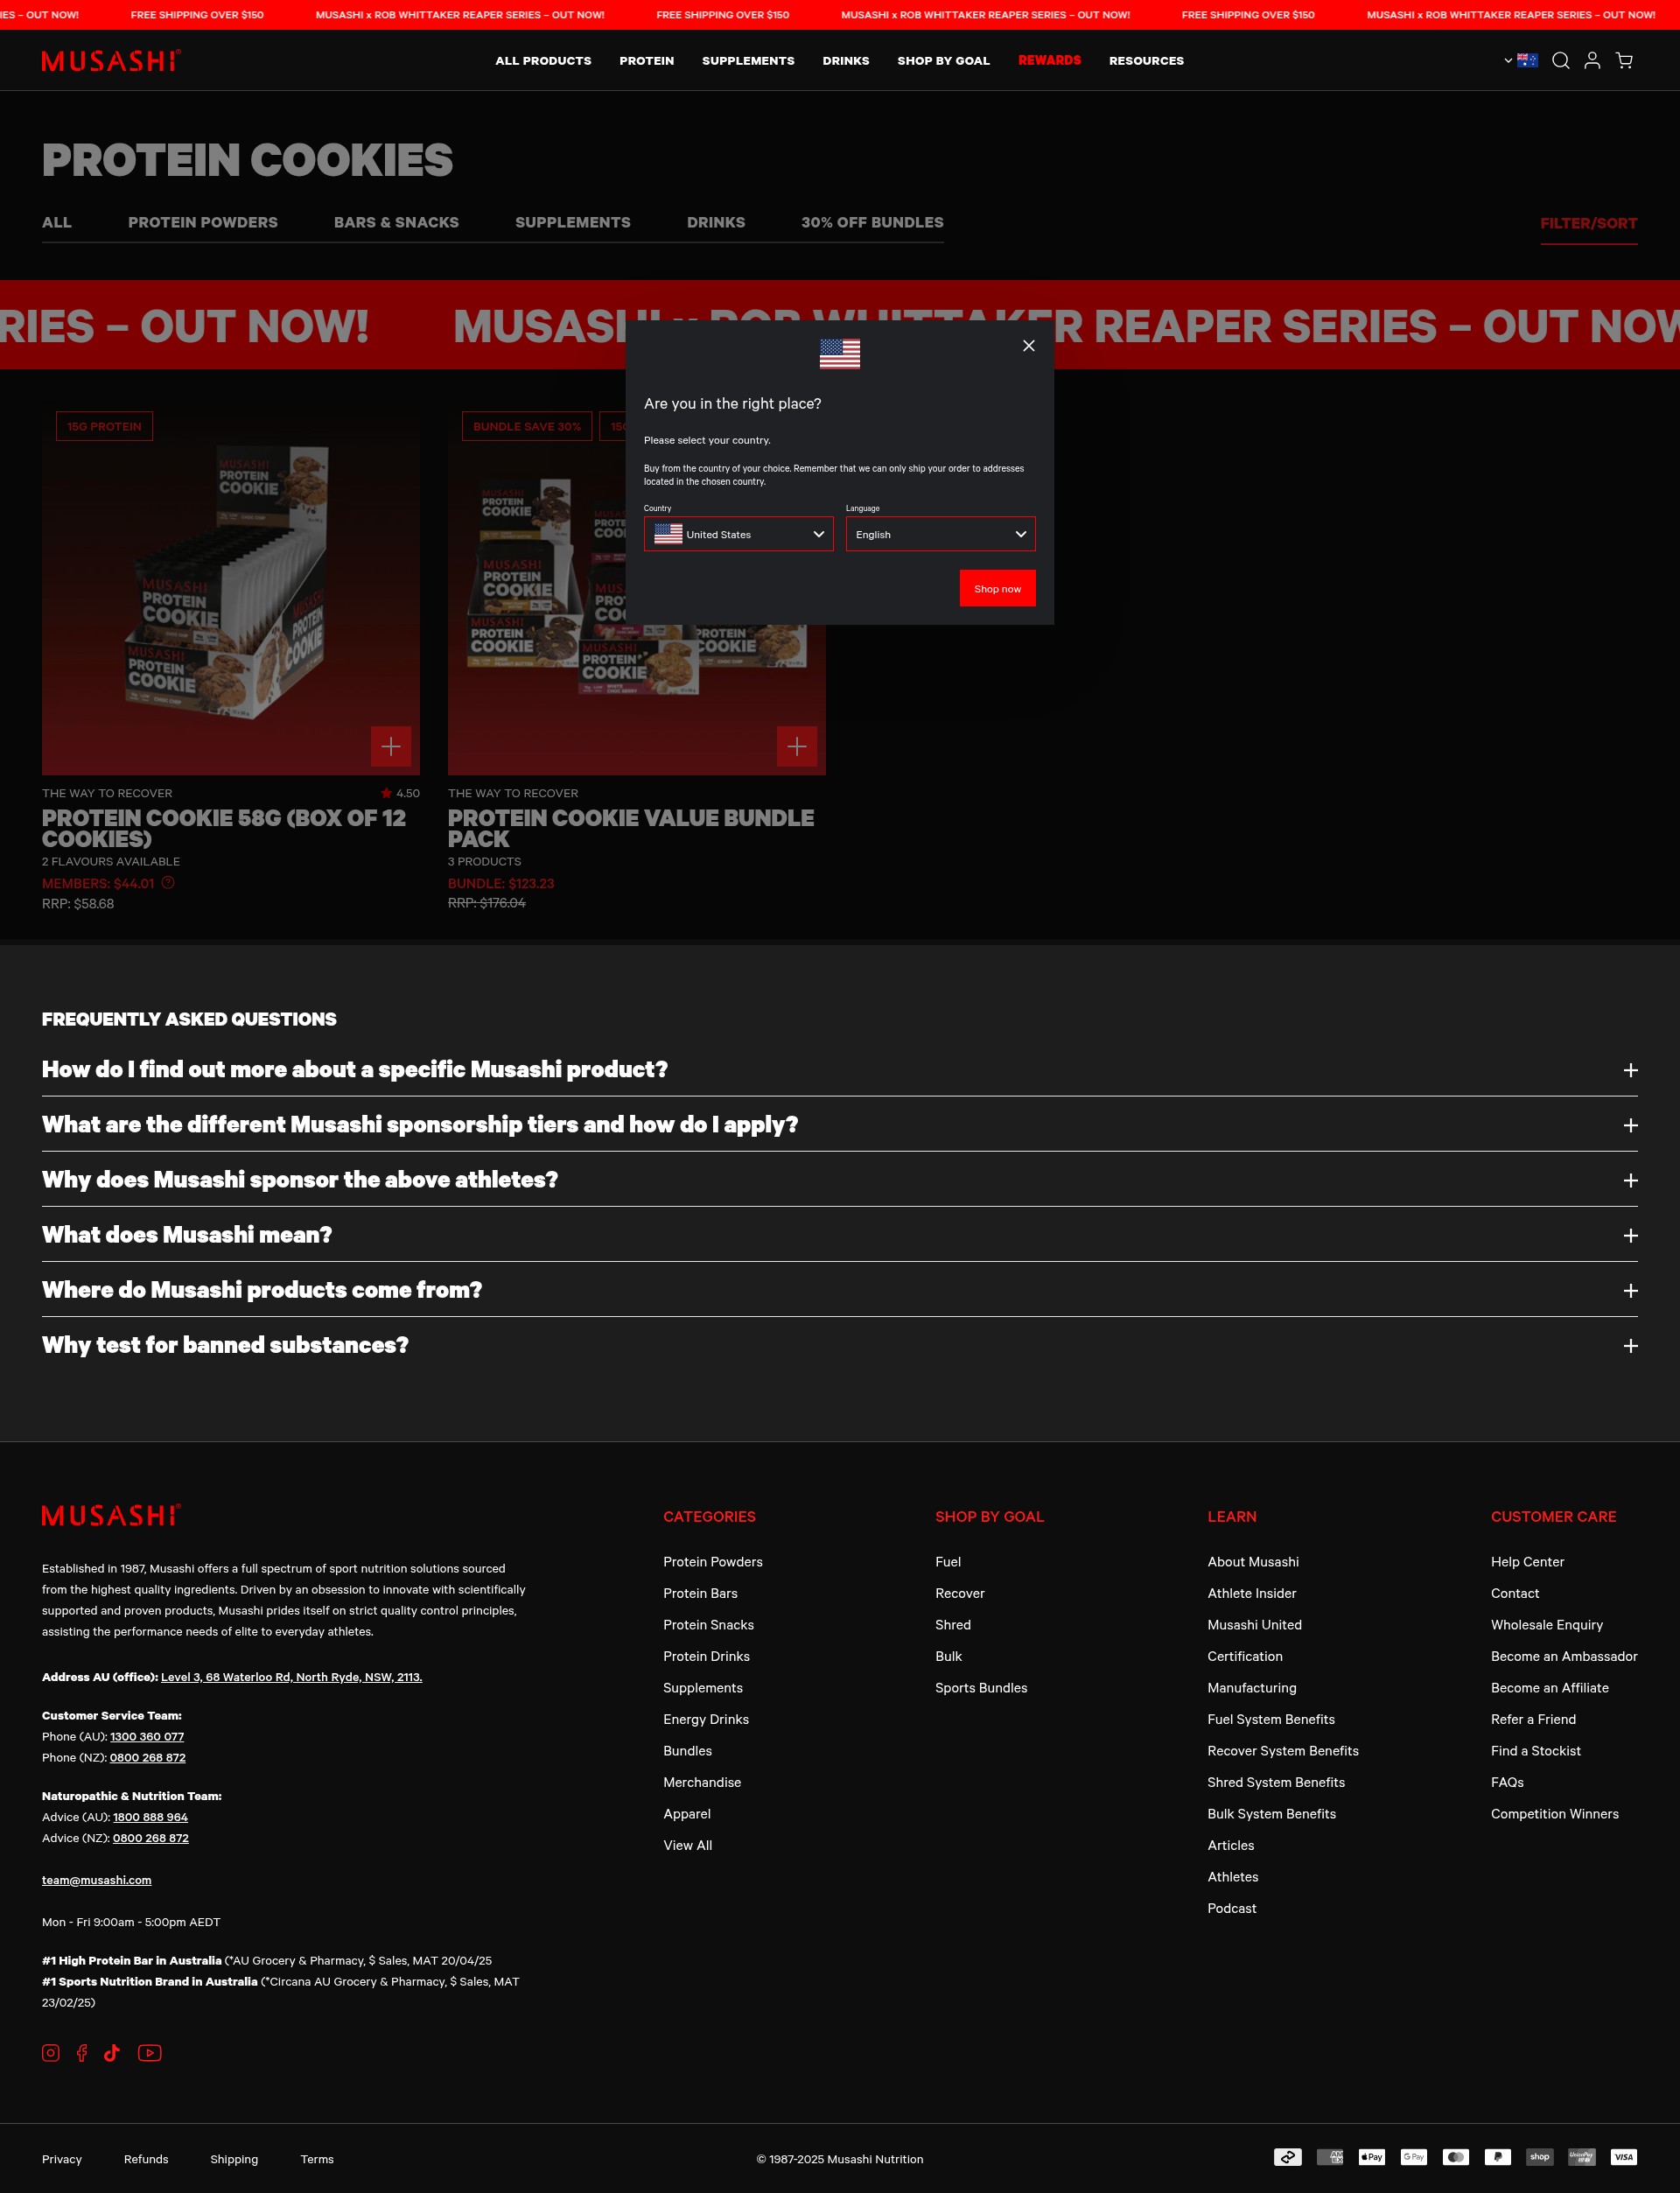Open the REWARDS navigation item
The image size is (1680, 2193).
(x=1049, y=61)
